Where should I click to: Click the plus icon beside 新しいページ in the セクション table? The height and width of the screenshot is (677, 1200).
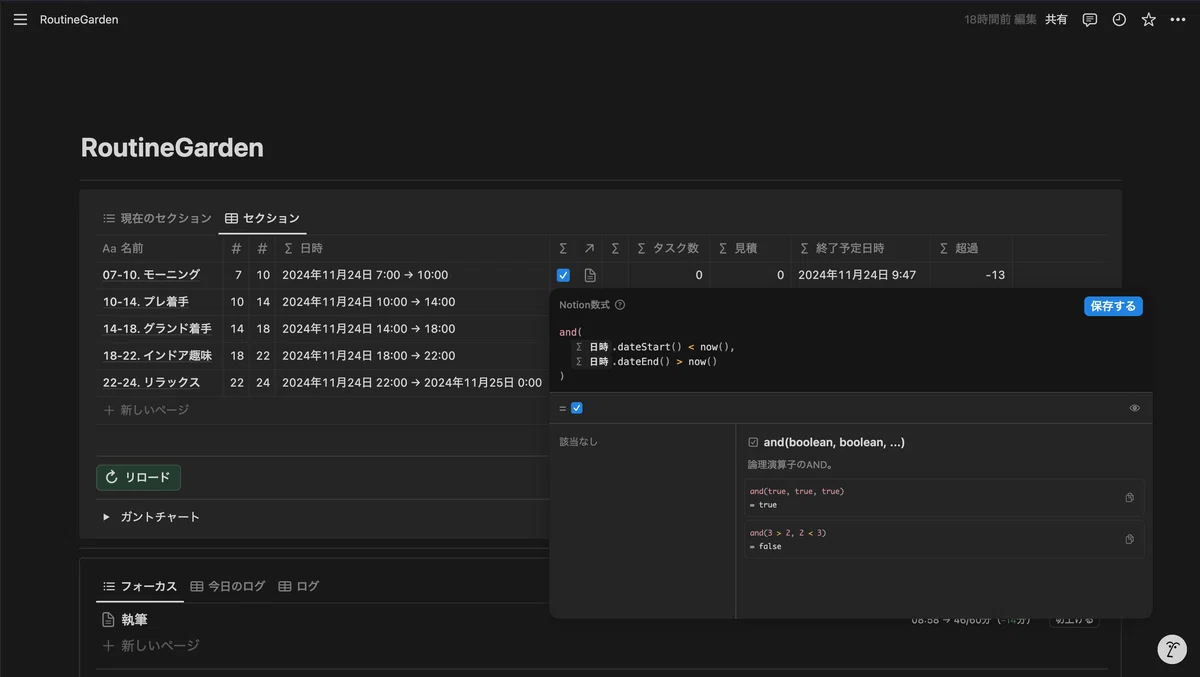(109, 410)
